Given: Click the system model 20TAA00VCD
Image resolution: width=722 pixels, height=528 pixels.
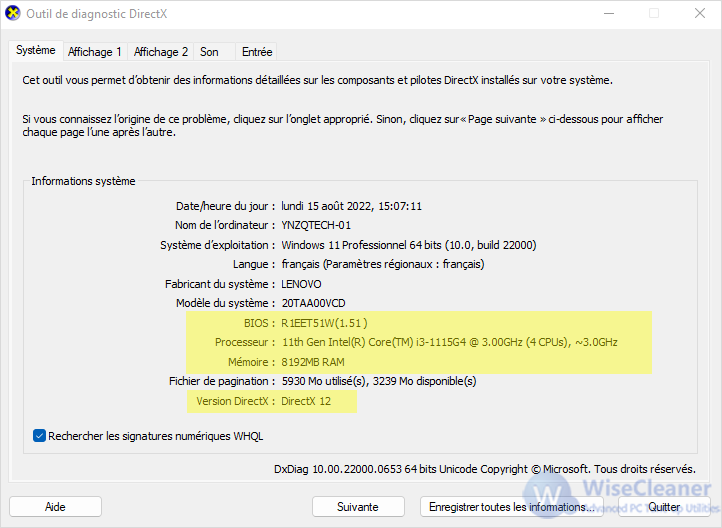Looking at the screenshot, I should point(313,303).
